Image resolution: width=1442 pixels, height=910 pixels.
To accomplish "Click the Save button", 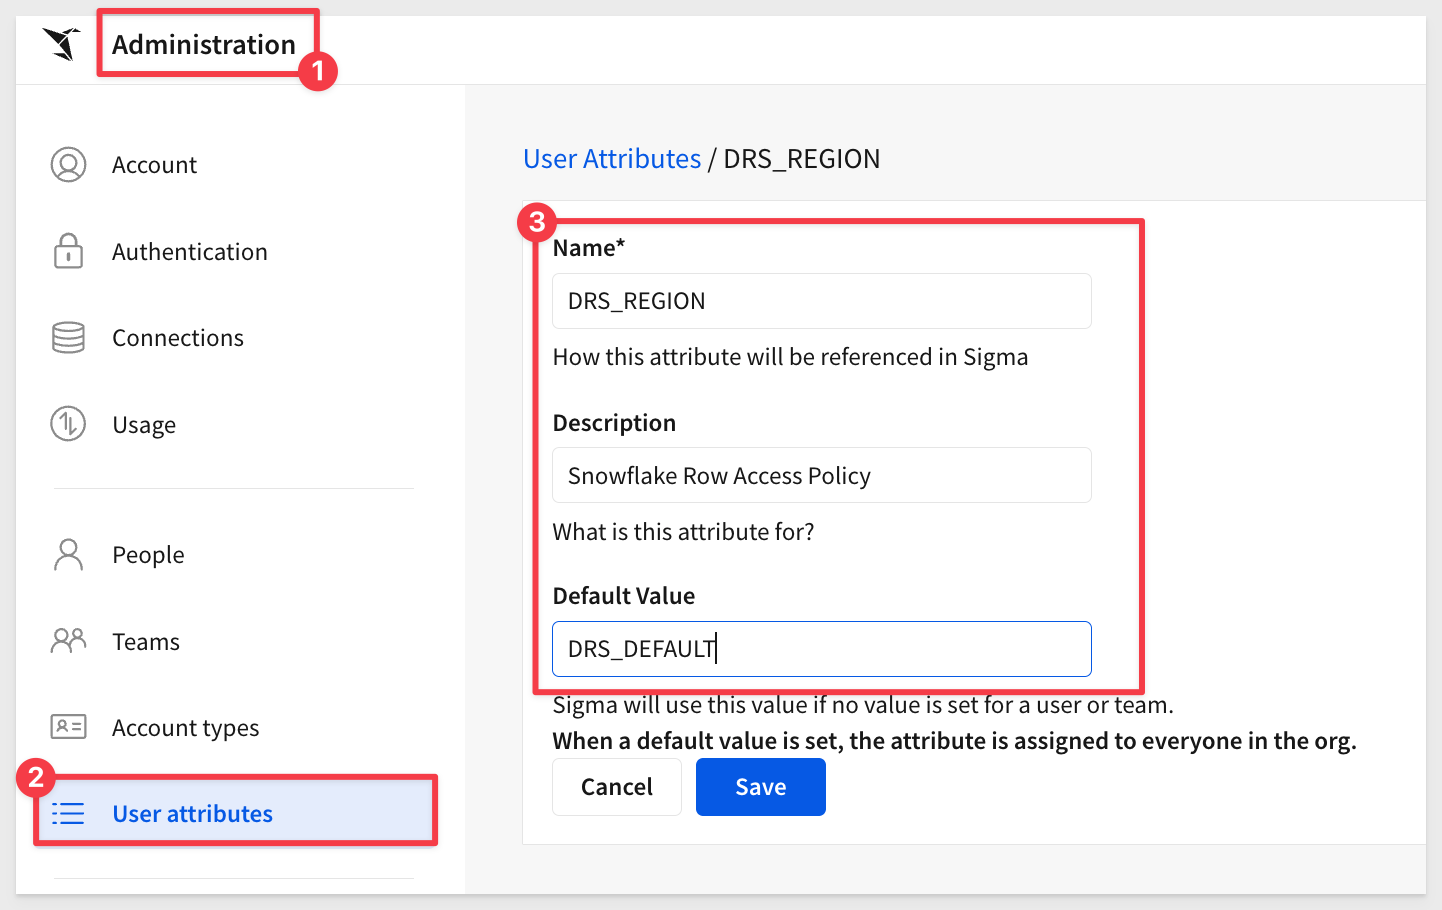I will 761,787.
